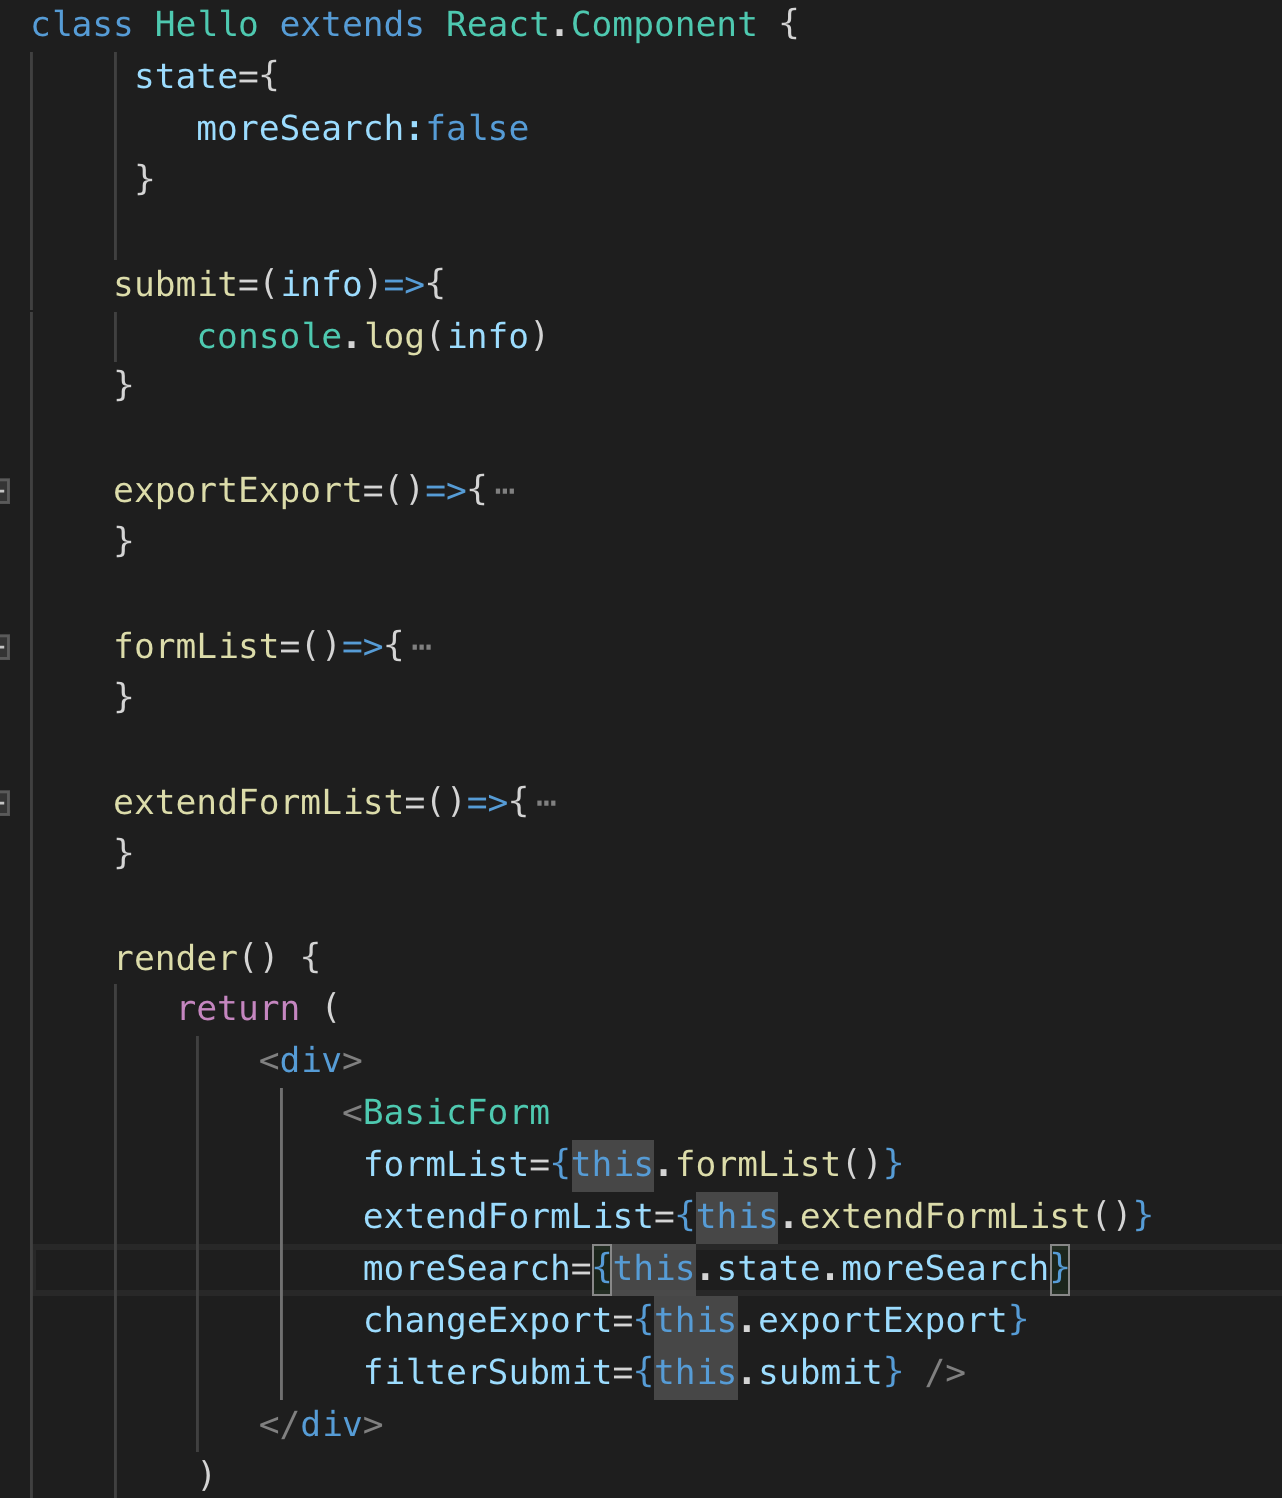This screenshot has width=1282, height=1498.
Task: Click the closing </div> tag
Action: point(321,1424)
